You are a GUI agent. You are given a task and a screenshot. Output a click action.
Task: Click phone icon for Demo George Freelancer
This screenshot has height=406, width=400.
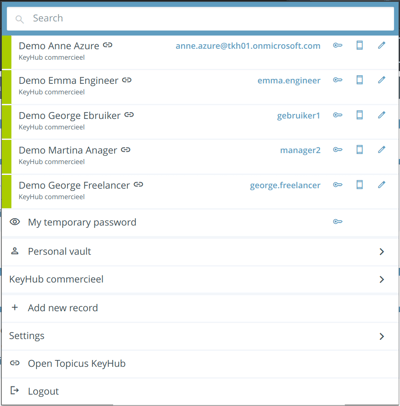point(360,185)
